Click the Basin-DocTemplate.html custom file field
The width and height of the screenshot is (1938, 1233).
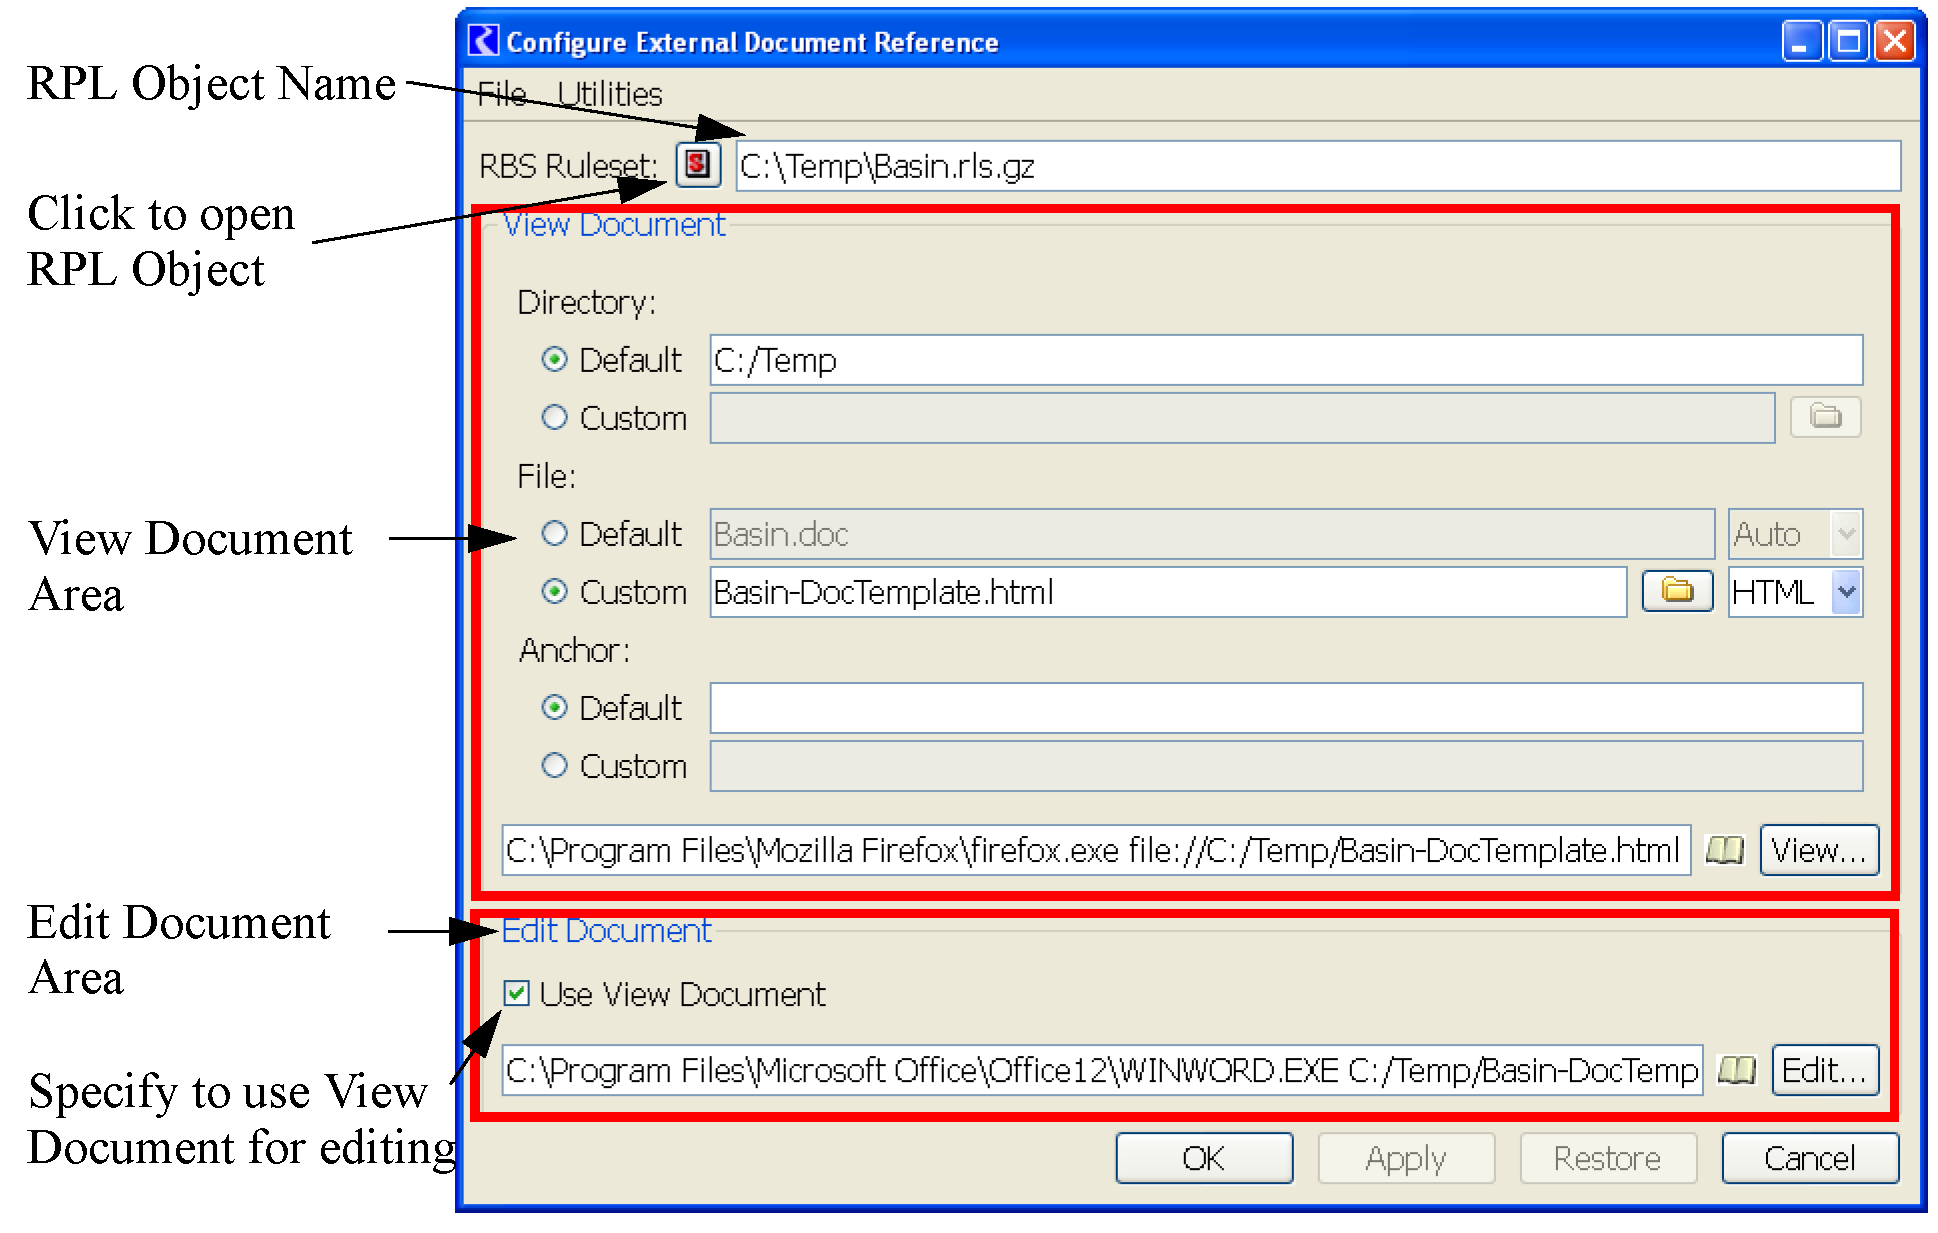(1166, 592)
